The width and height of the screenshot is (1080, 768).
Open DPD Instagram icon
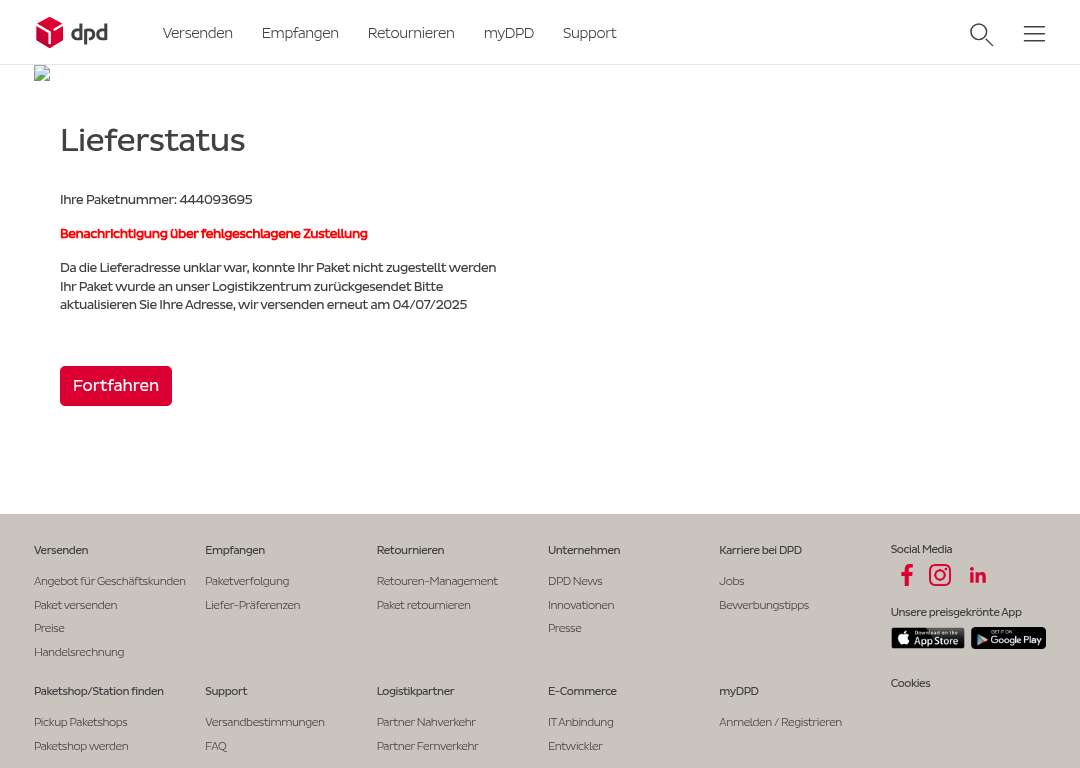coord(940,575)
